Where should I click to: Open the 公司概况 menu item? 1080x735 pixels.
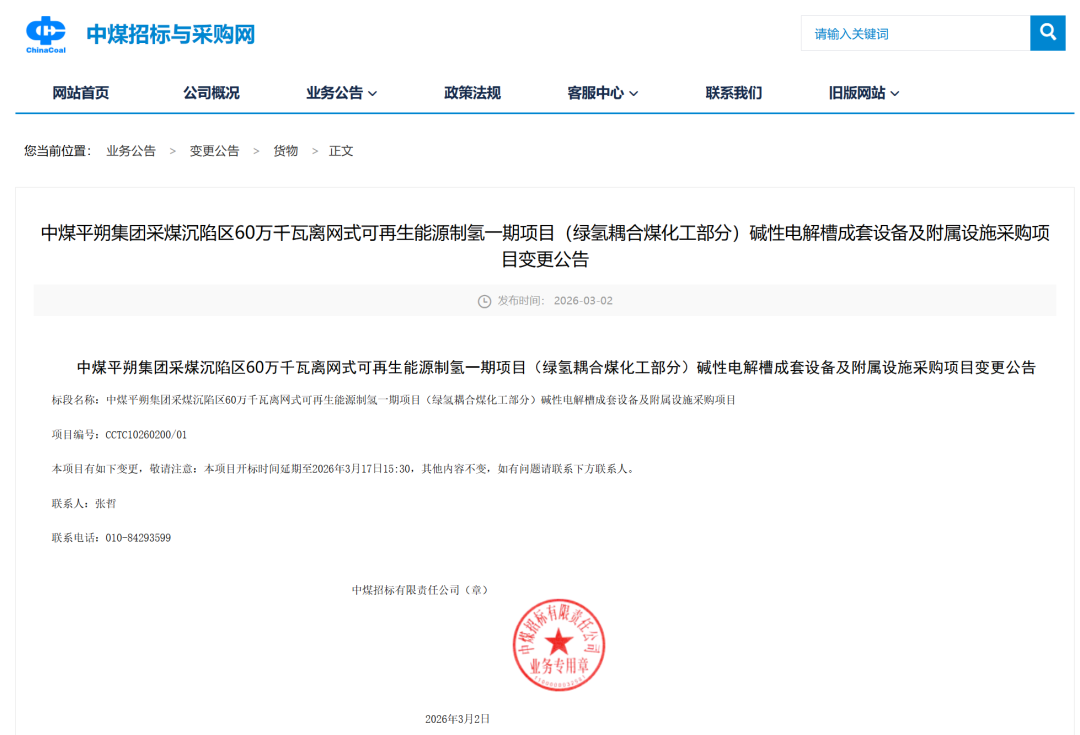211,92
